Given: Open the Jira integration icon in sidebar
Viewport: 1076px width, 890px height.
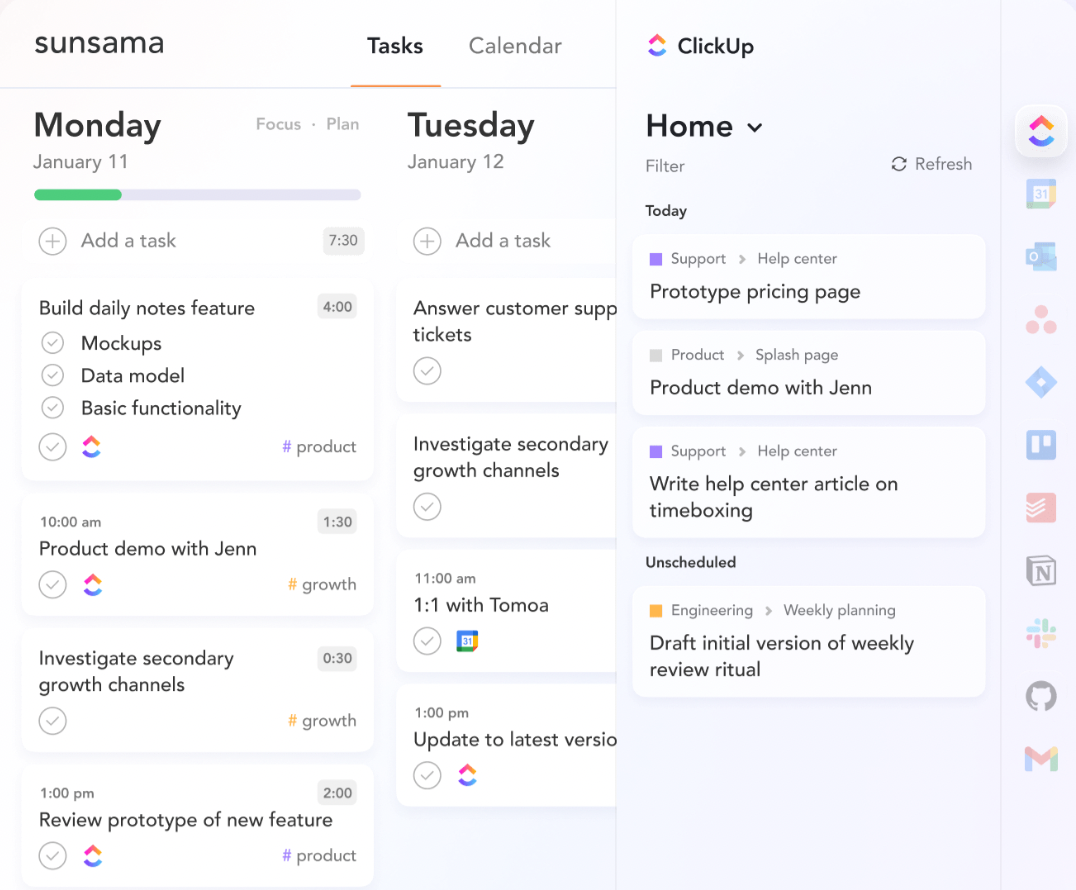Looking at the screenshot, I should tap(1041, 382).
